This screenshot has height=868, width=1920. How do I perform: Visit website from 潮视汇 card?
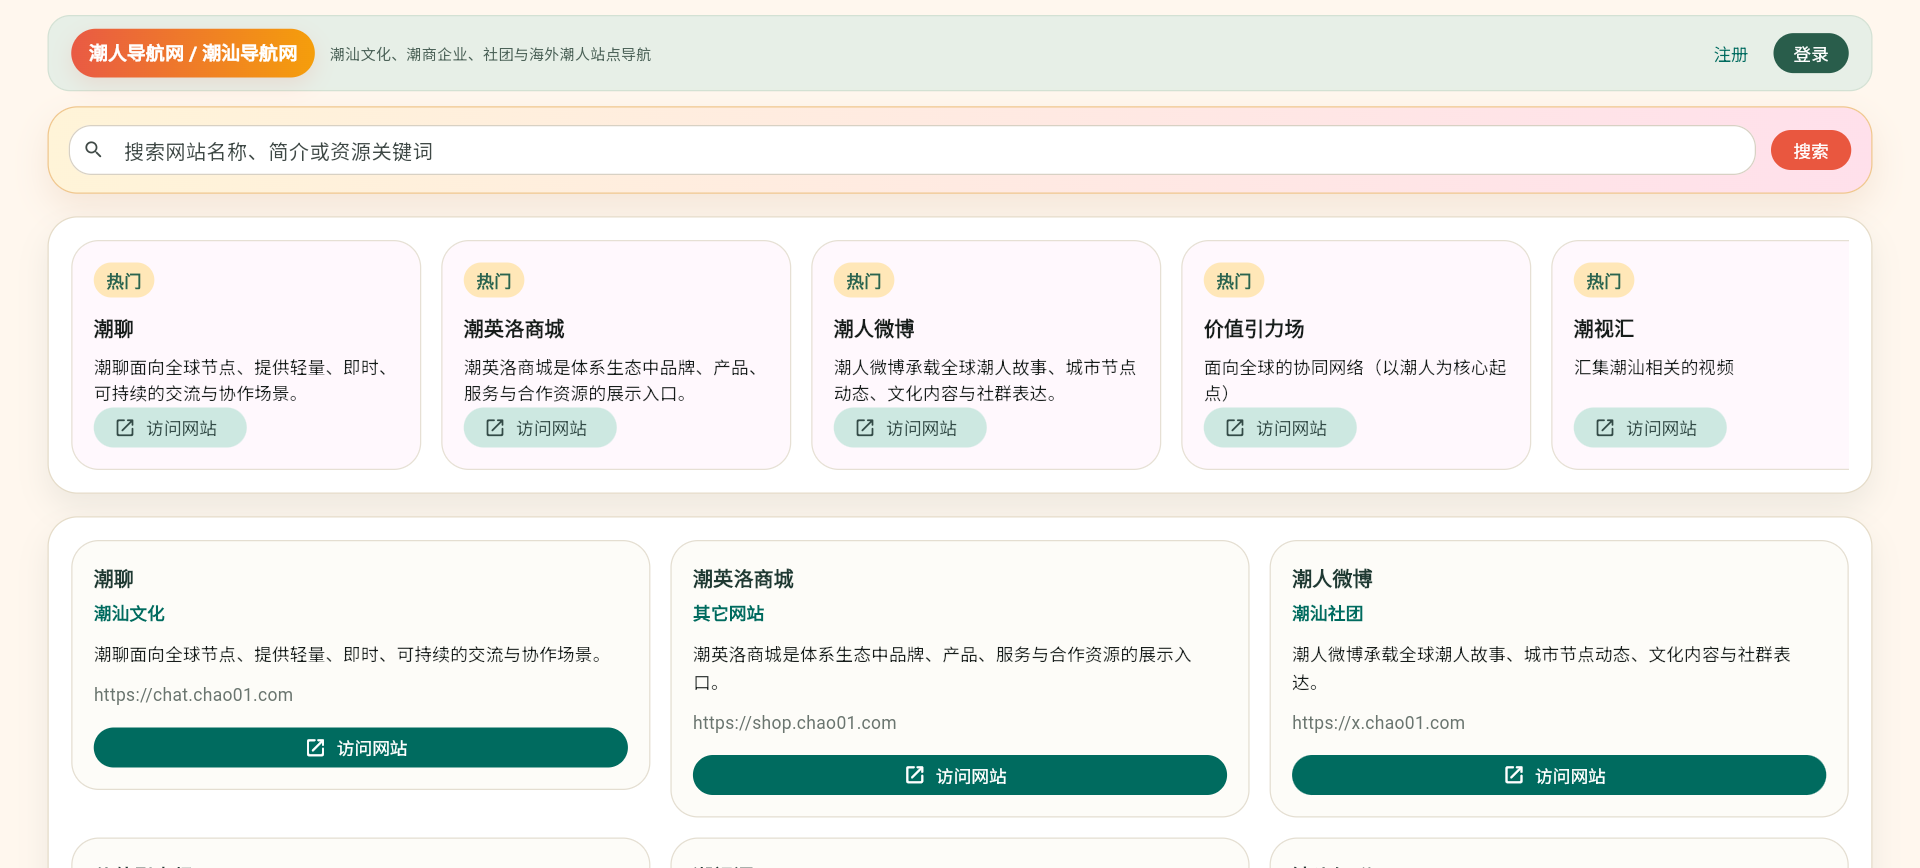(x=1650, y=428)
